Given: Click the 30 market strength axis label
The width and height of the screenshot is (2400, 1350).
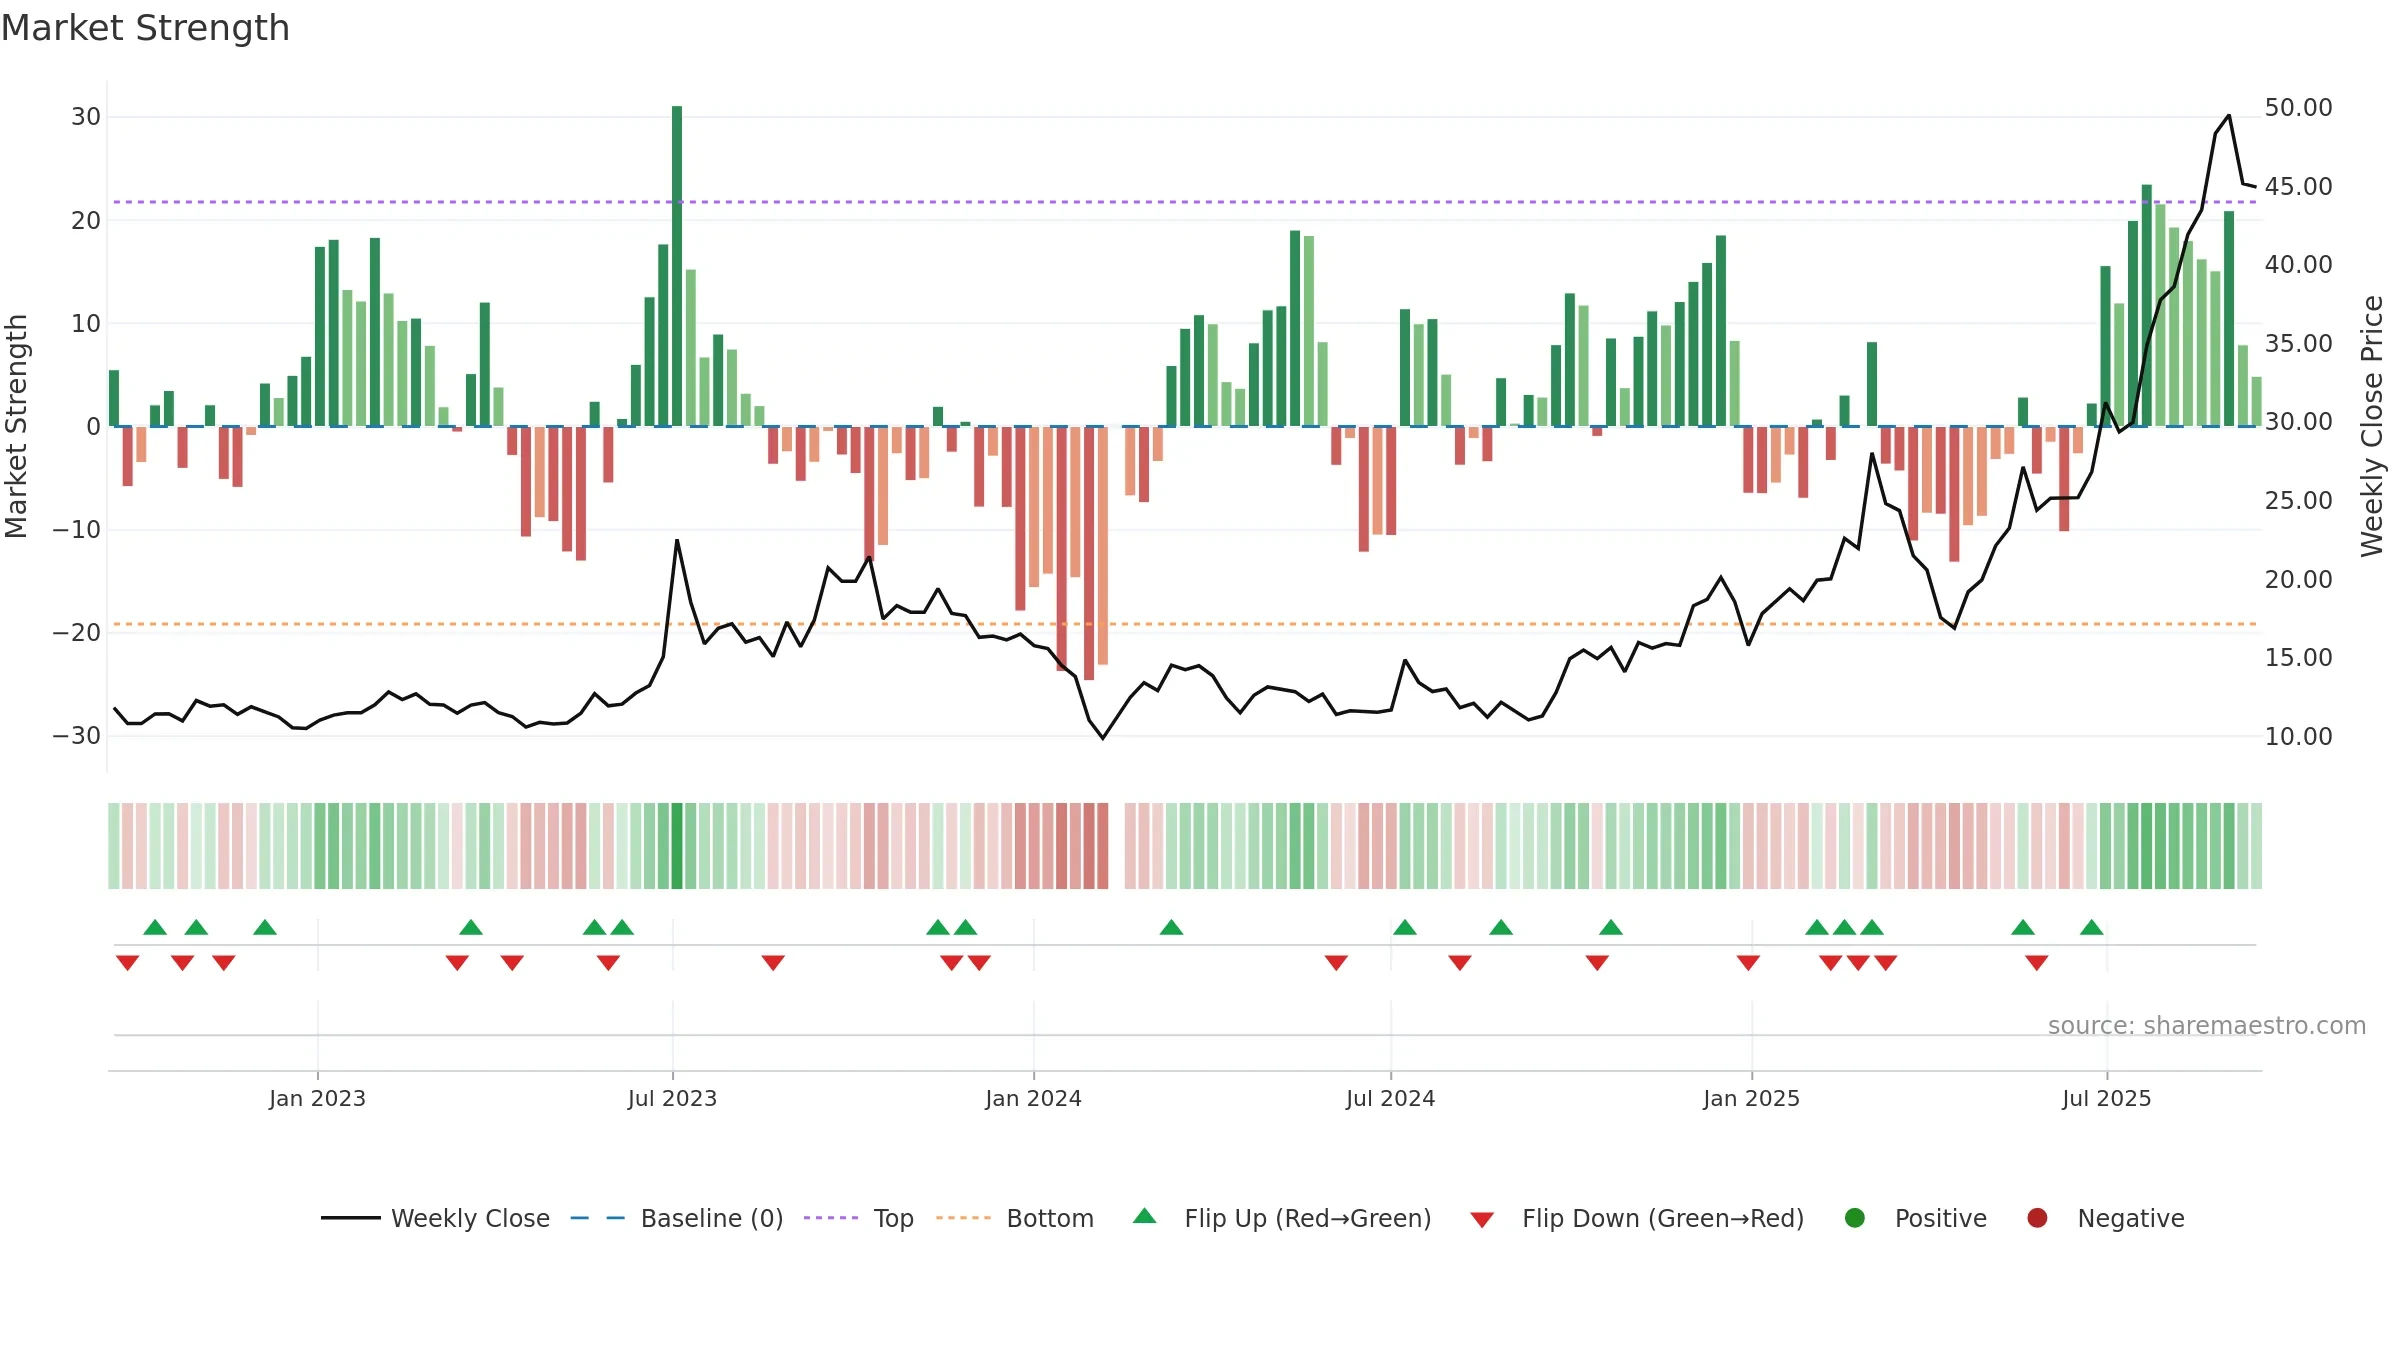Looking at the screenshot, I should [86, 117].
